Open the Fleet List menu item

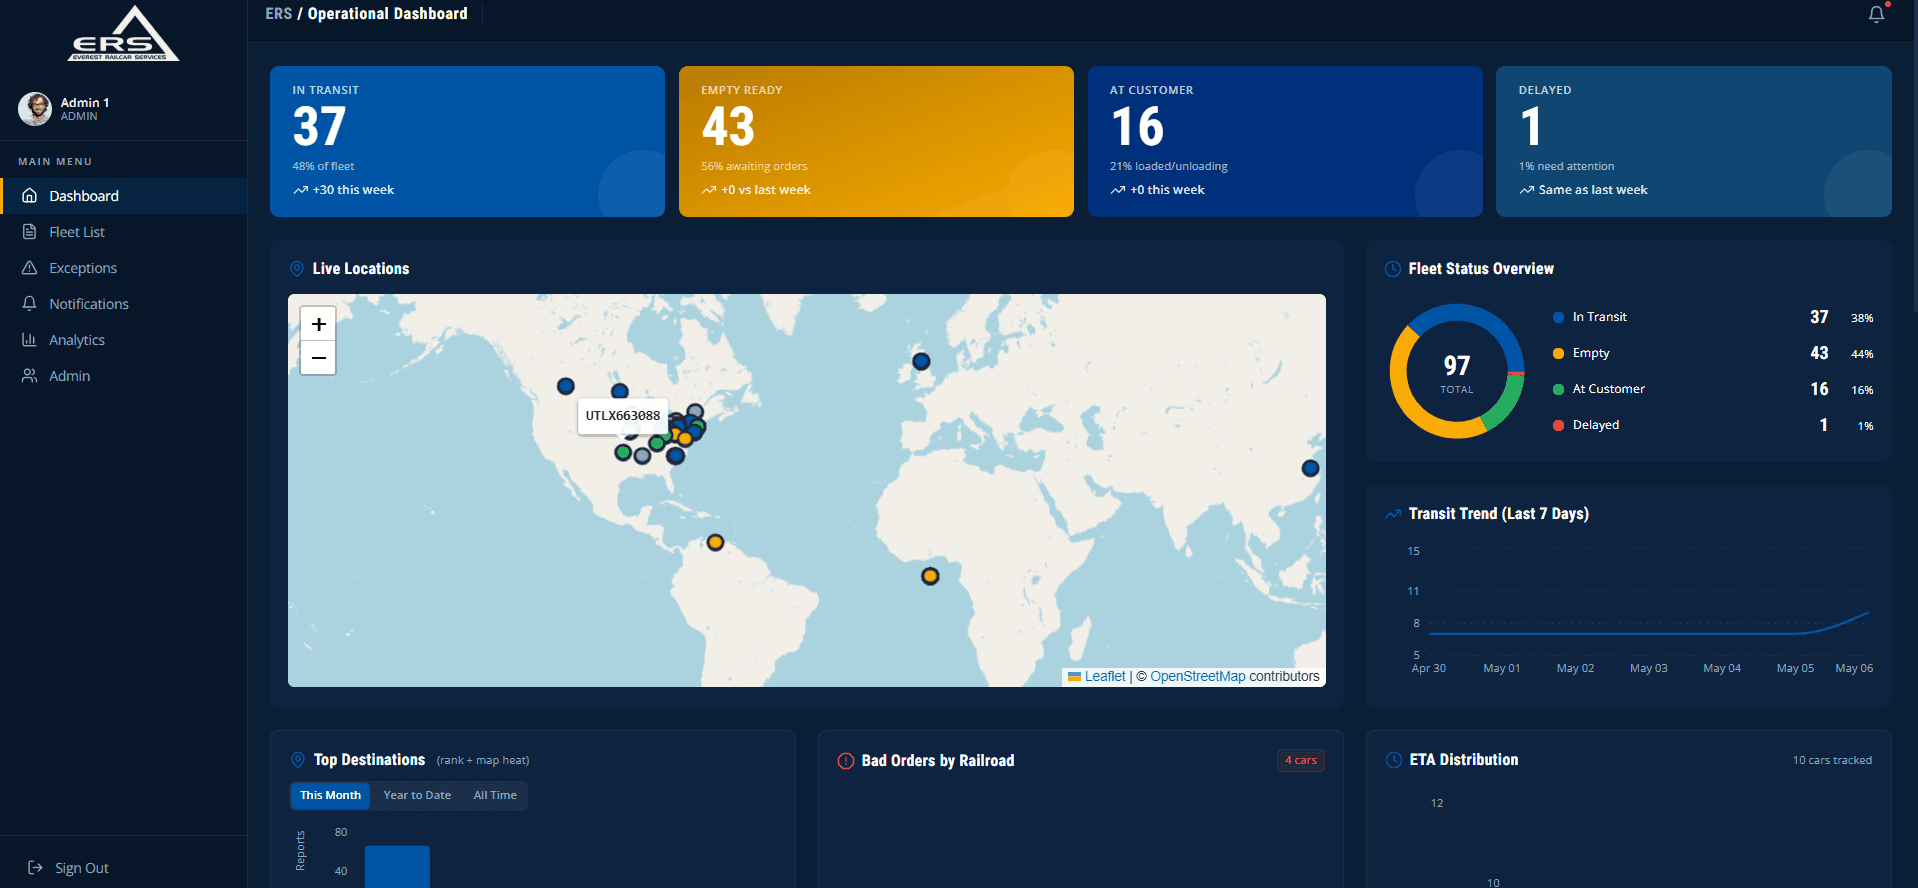(x=124, y=232)
